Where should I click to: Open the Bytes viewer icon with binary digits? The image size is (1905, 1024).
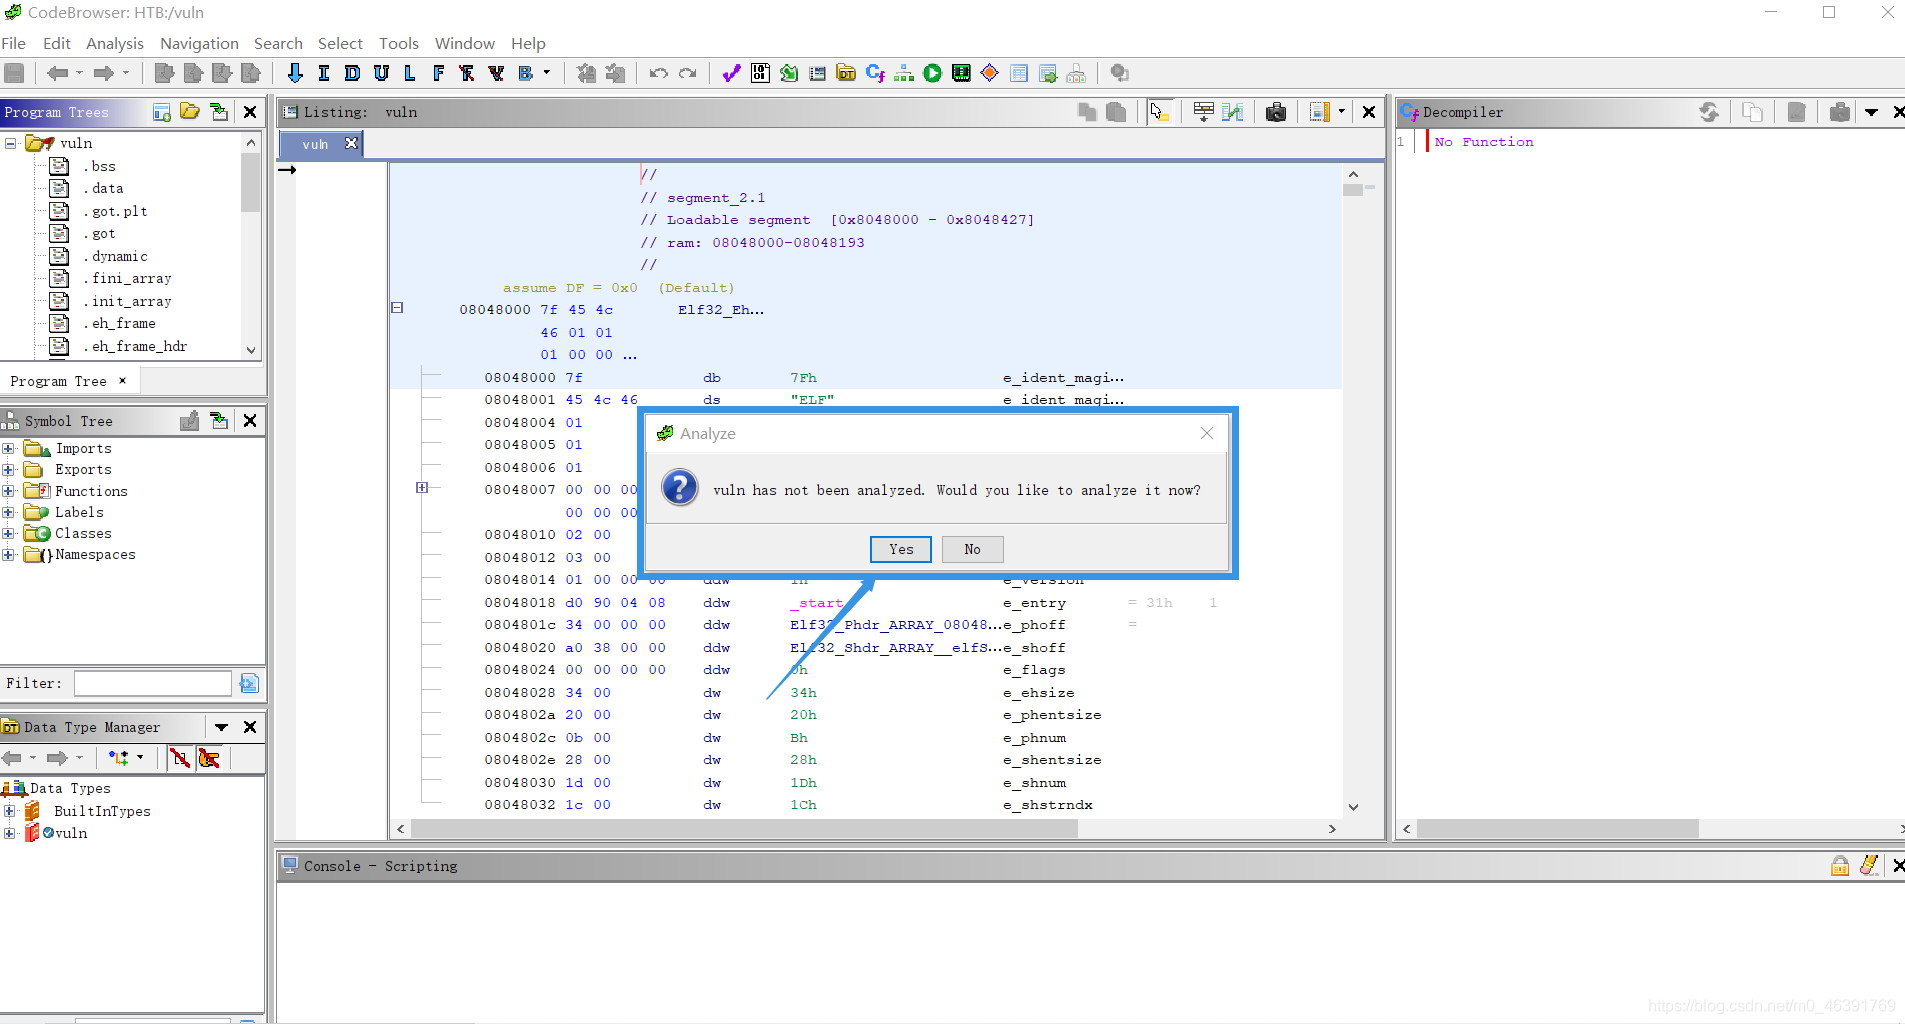click(x=760, y=73)
